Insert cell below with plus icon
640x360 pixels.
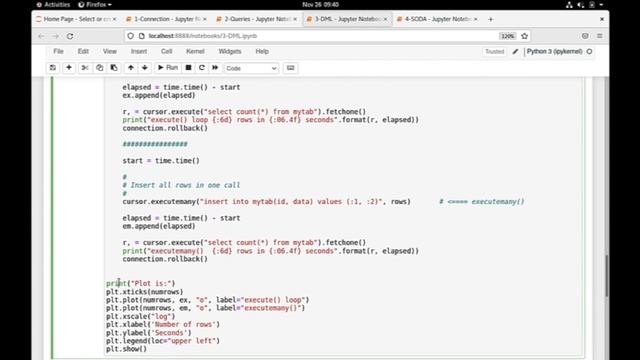point(69,68)
